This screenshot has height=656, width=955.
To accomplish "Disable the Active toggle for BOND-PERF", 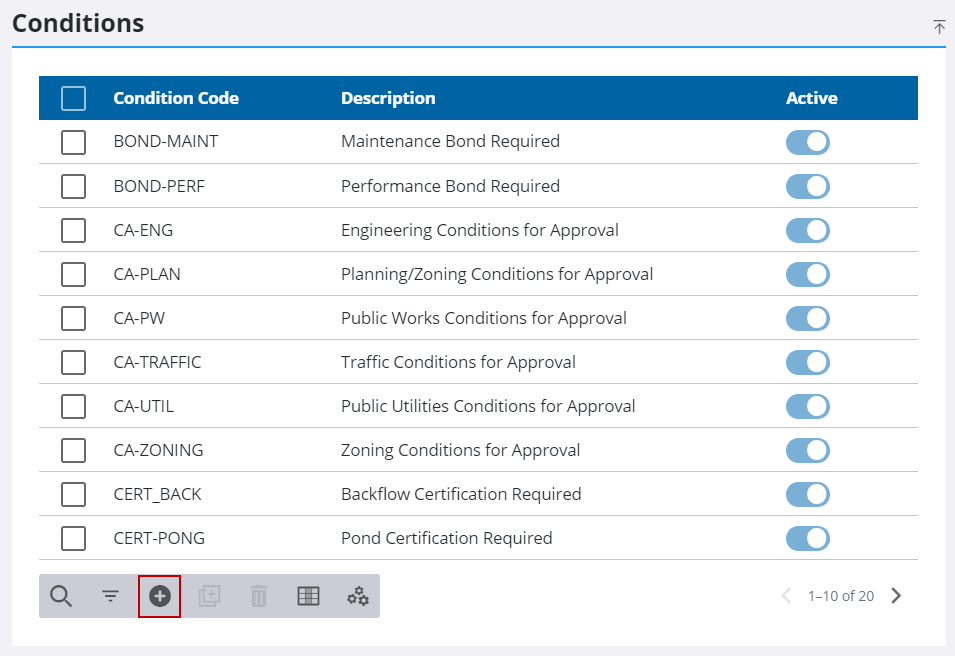I will (x=807, y=186).
